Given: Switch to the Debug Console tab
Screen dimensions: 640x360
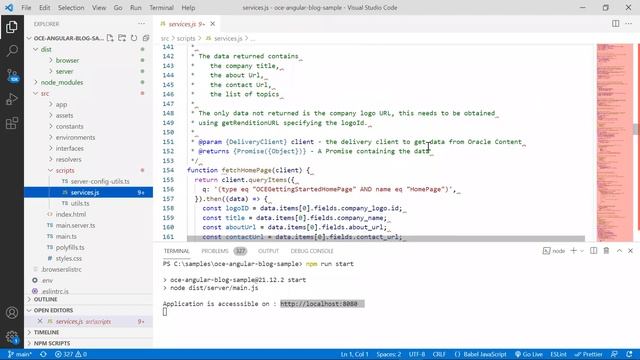Looking at the screenshot, I should point(312,251).
